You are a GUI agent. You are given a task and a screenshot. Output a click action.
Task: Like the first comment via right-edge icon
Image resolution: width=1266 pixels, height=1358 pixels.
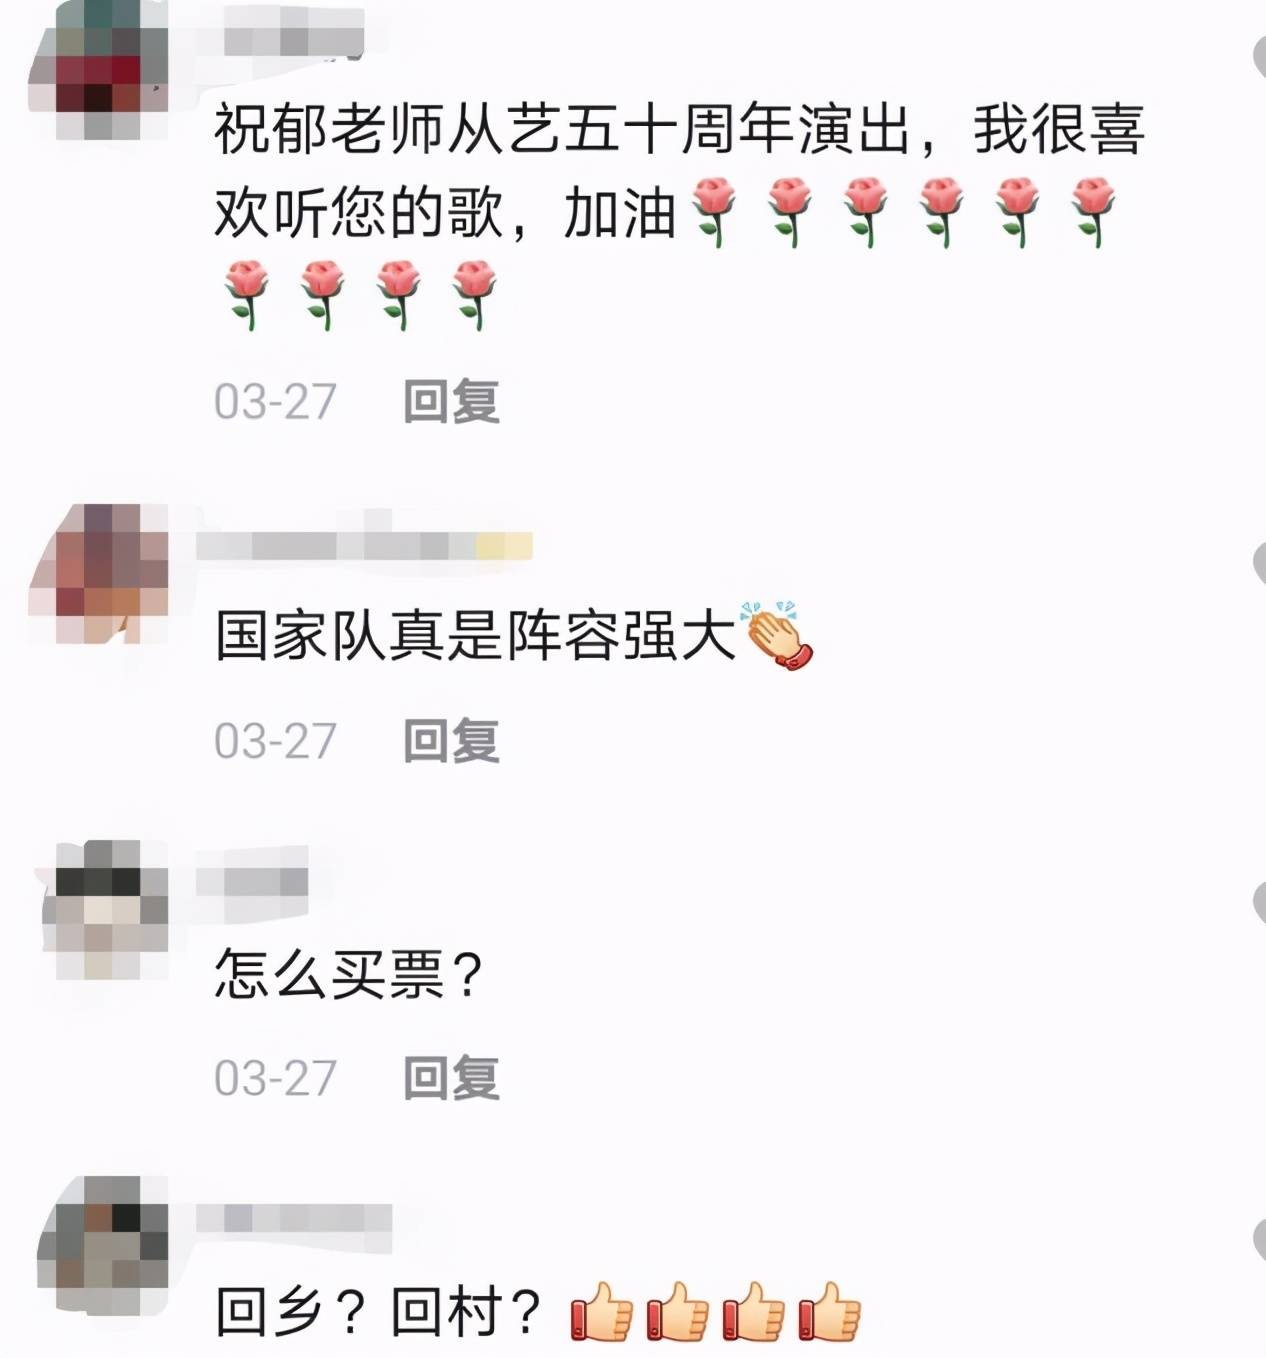1258,58
